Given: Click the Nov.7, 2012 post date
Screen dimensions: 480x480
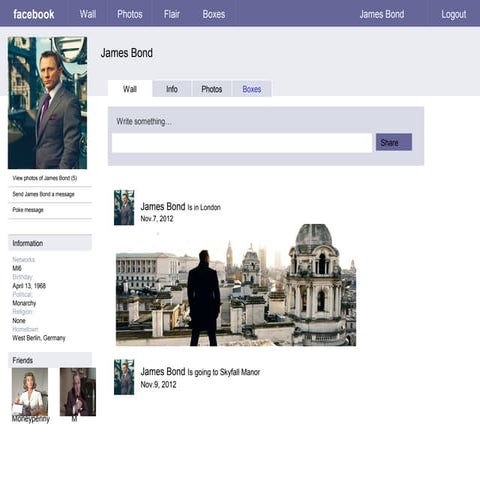Looking at the screenshot, I should [157, 219].
